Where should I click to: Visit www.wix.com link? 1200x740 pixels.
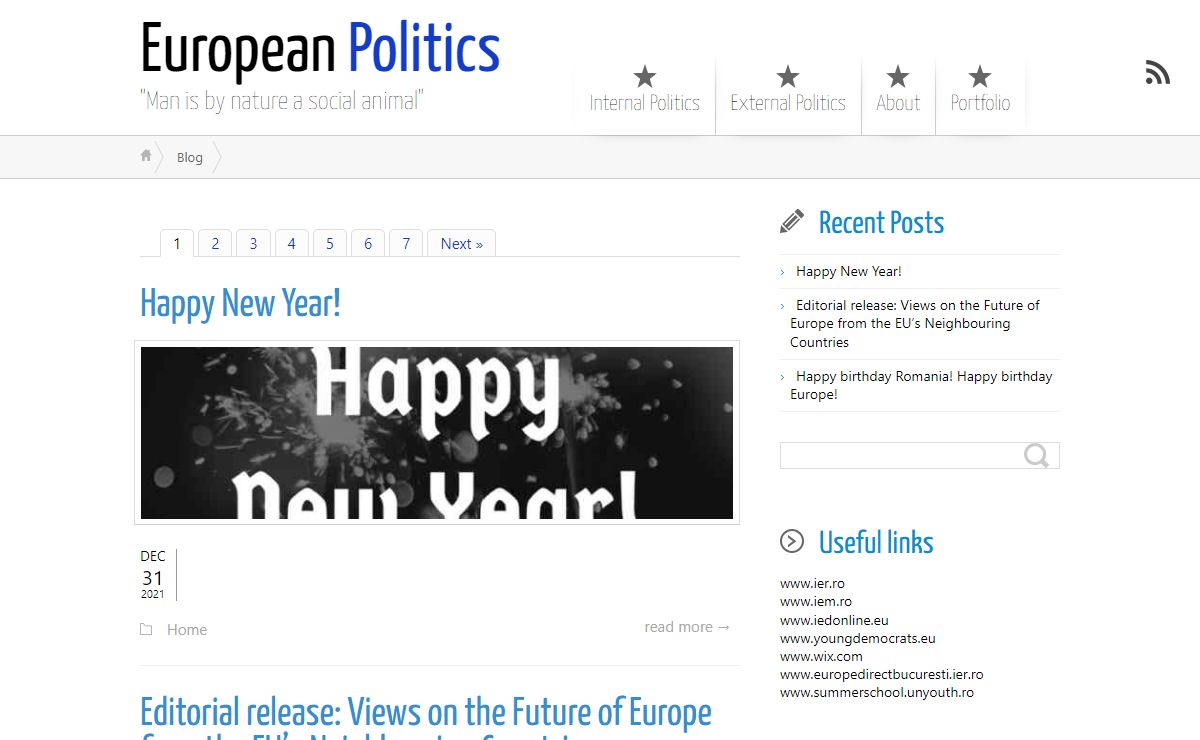tap(821, 656)
